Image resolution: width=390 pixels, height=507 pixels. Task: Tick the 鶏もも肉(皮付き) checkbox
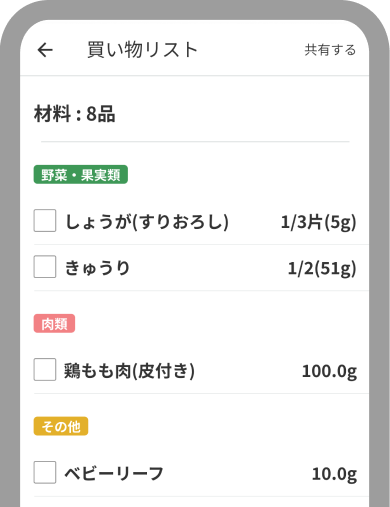[45, 369]
